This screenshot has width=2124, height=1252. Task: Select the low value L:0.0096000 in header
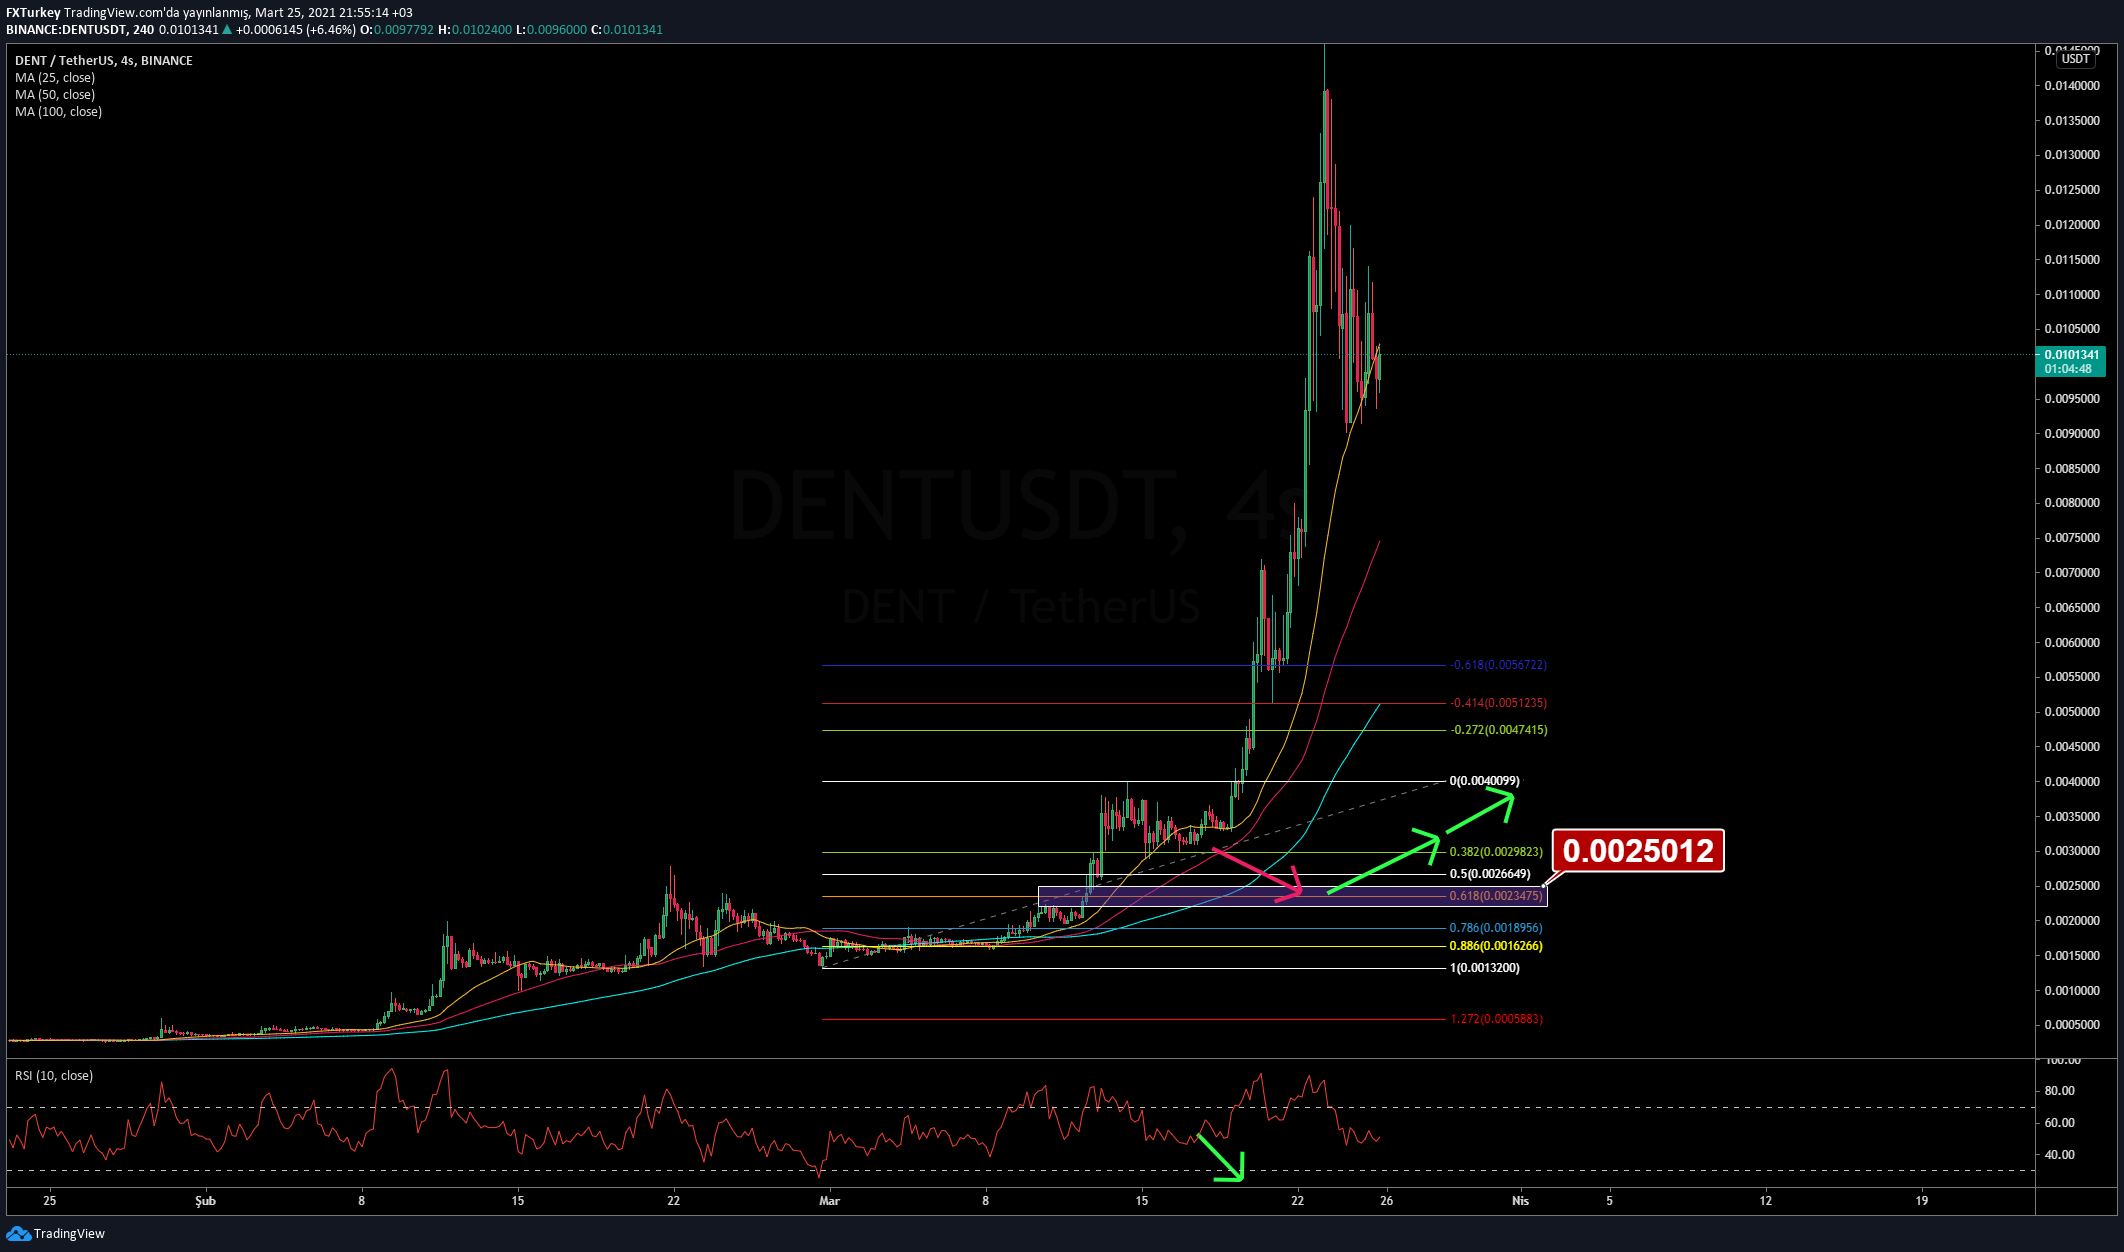[x=552, y=30]
